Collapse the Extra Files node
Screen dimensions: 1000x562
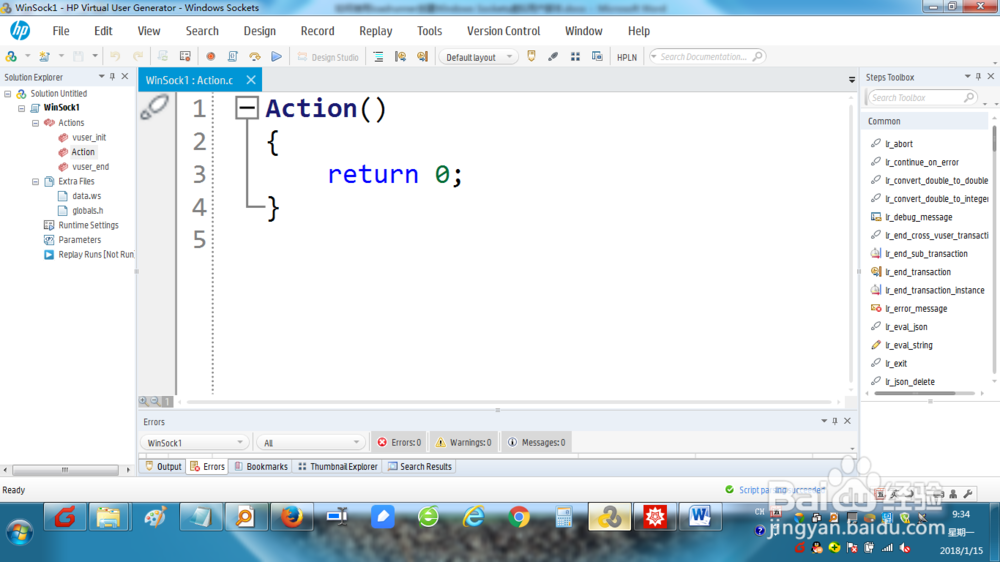click(x=36, y=181)
